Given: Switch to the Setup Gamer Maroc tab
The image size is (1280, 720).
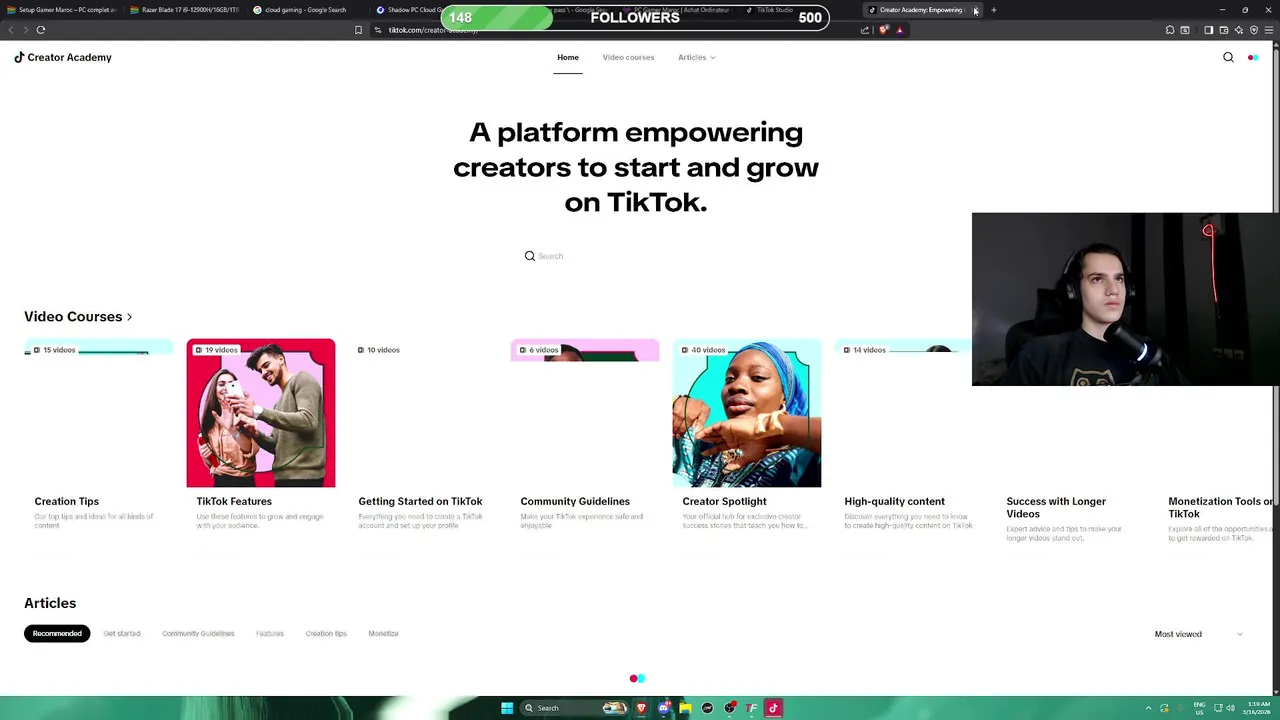Looking at the screenshot, I should click(62, 10).
